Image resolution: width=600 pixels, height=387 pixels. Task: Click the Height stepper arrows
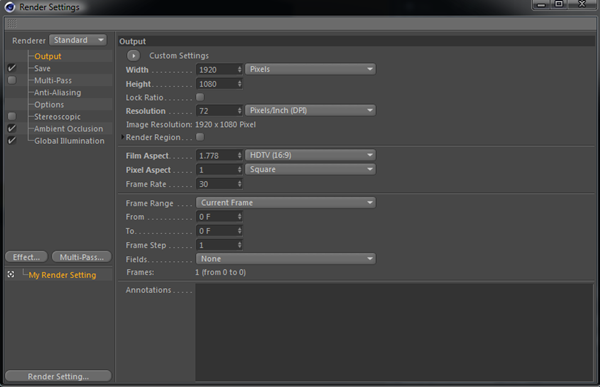click(240, 84)
